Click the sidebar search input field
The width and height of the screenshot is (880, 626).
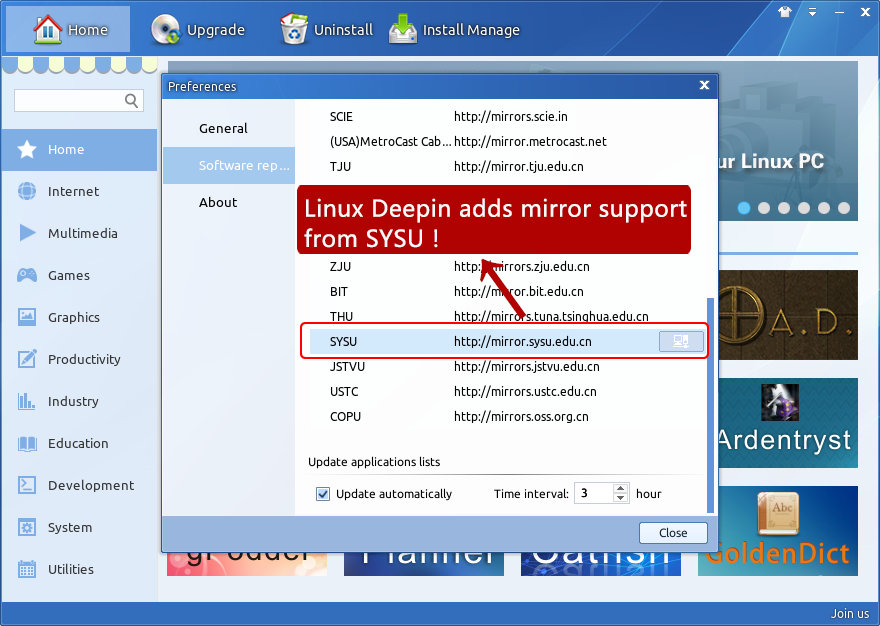click(x=79, y=100)
